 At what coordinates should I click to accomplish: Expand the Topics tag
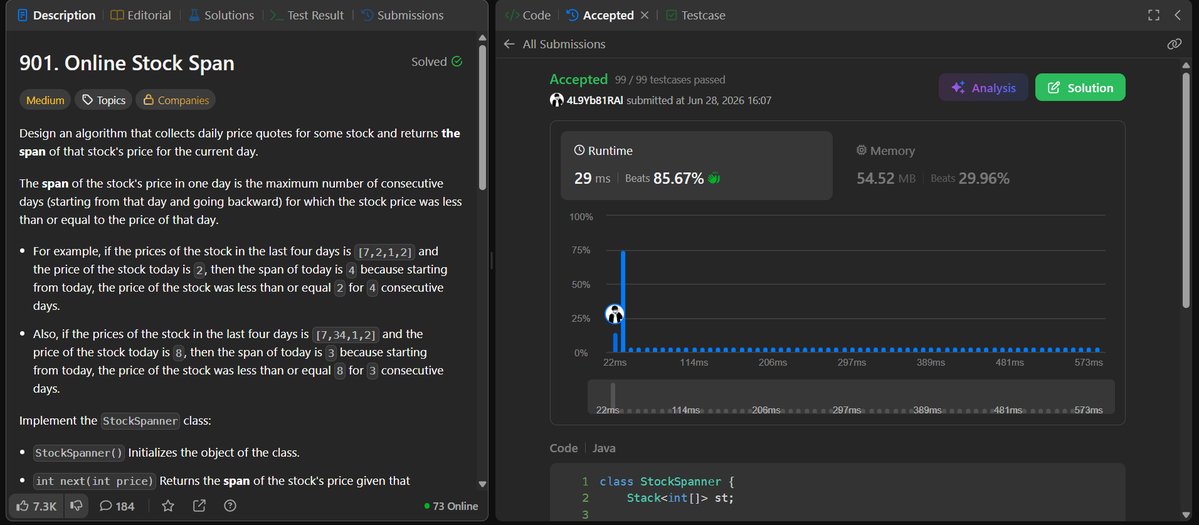tap(103, 100)
